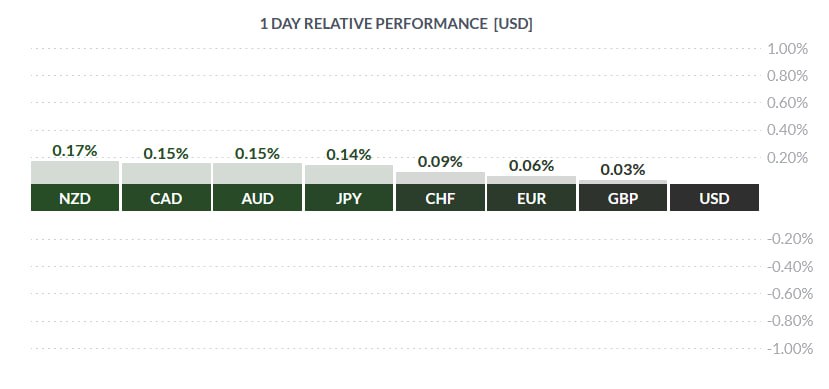Select the GBP currency label

pyautogui.click(x=623, y=198)
